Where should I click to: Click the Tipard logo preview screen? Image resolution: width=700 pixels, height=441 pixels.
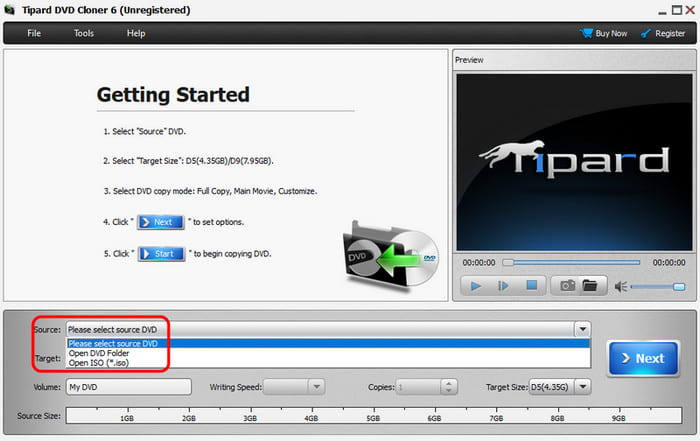(x=574, y=162)
